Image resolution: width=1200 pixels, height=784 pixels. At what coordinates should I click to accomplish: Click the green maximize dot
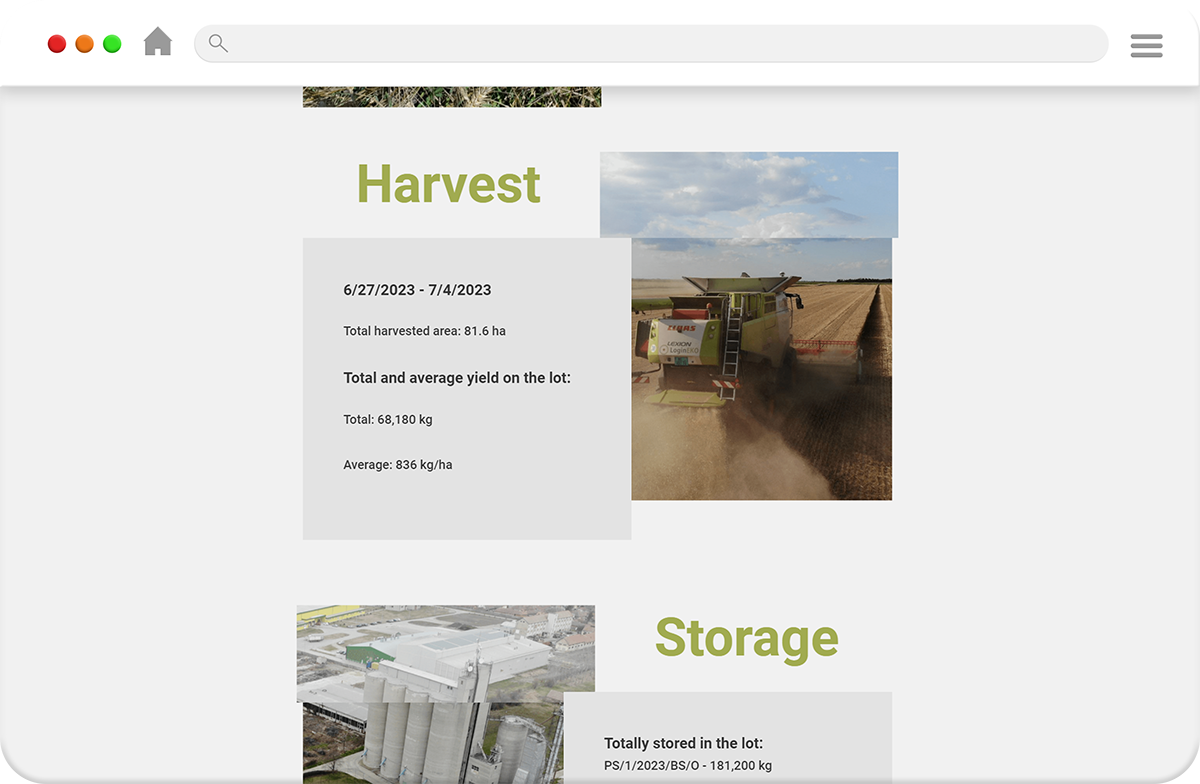pyautogui.click(x=112, y=44)
